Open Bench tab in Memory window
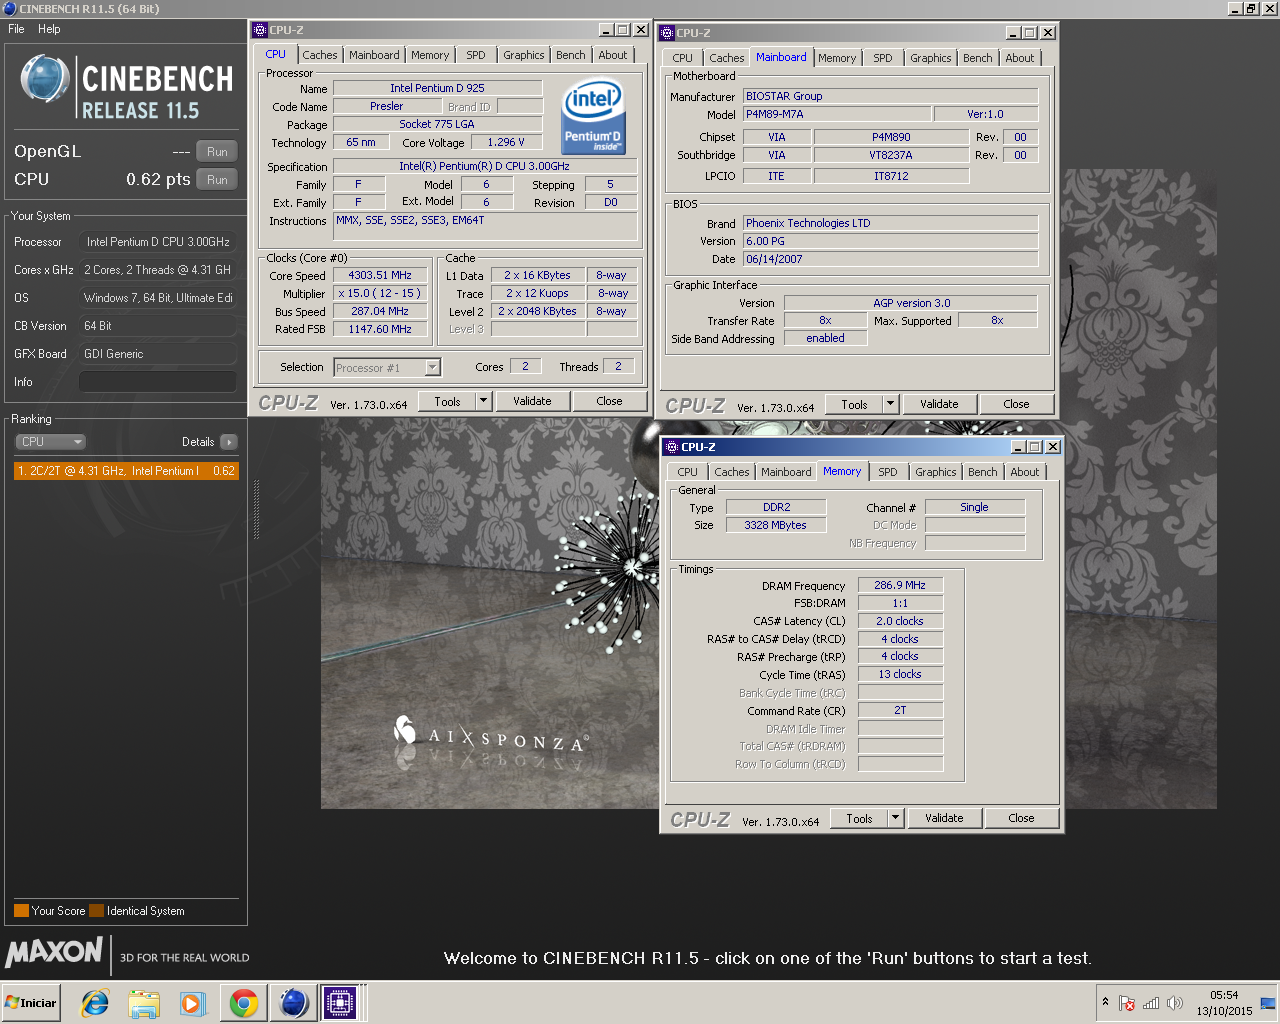This screenshot has width=1280, height=1024. click(x=983, y=472)
